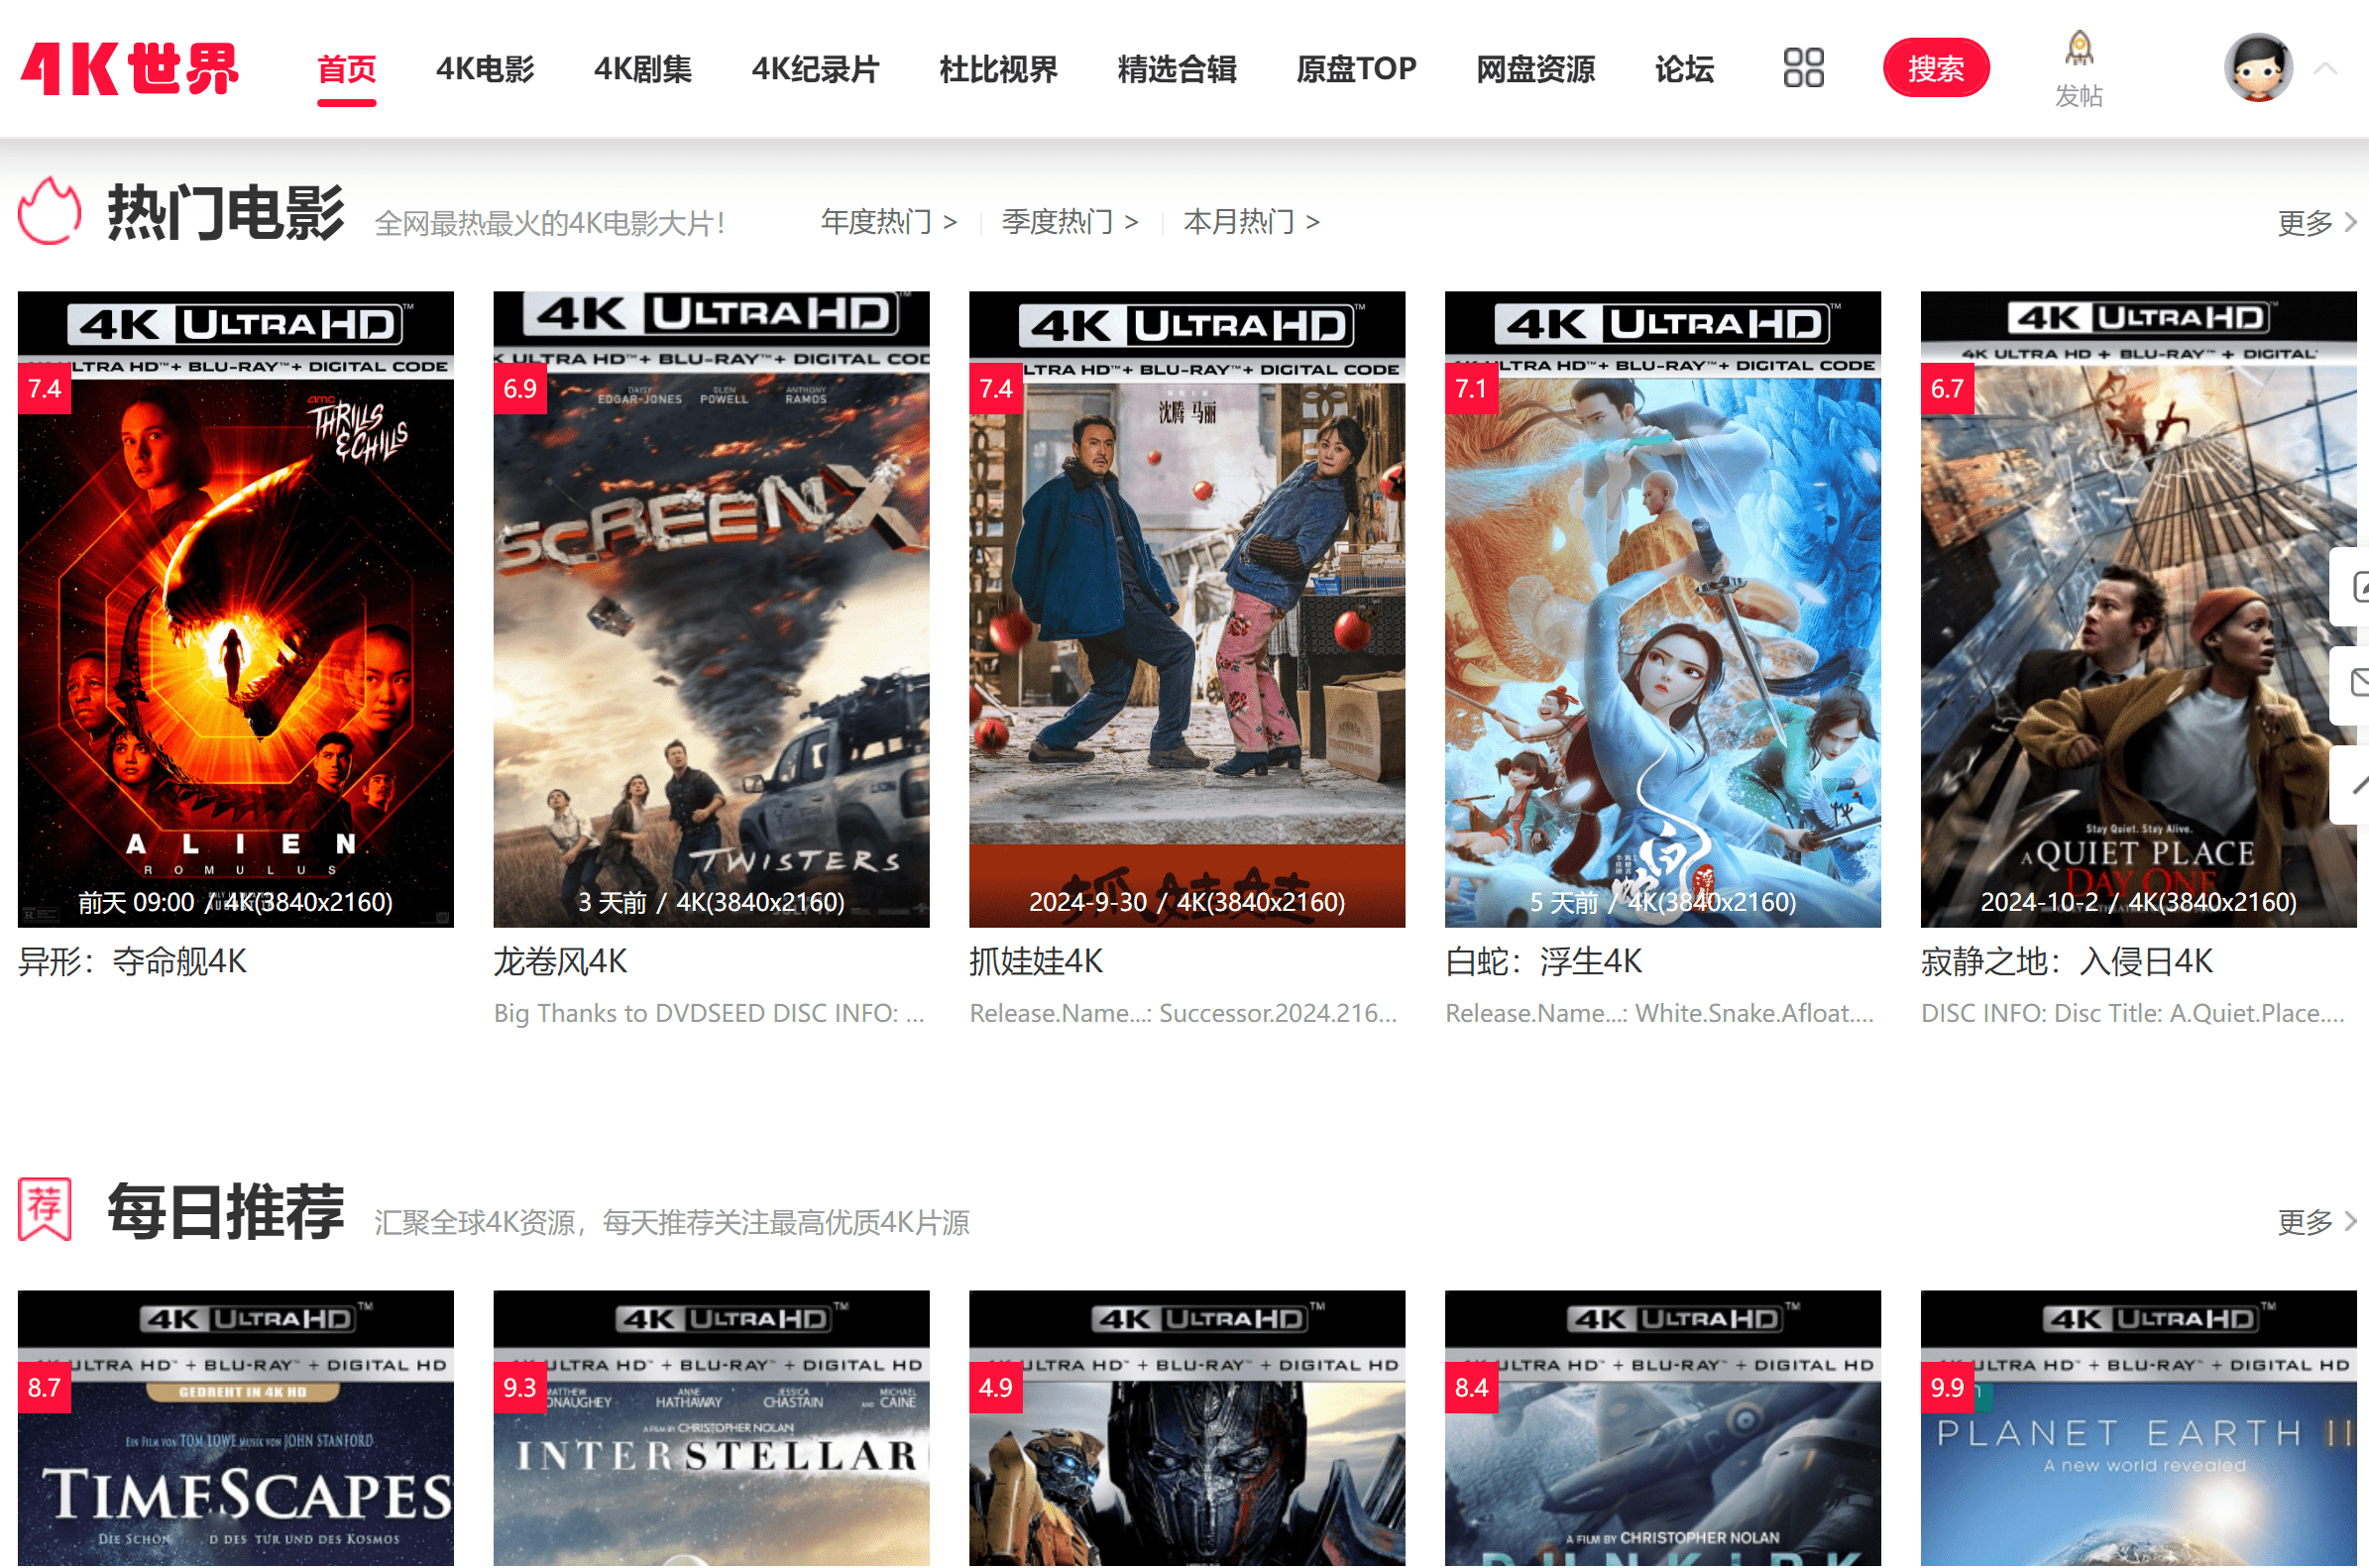Open the 本月热门 link

click(1251, 221)
